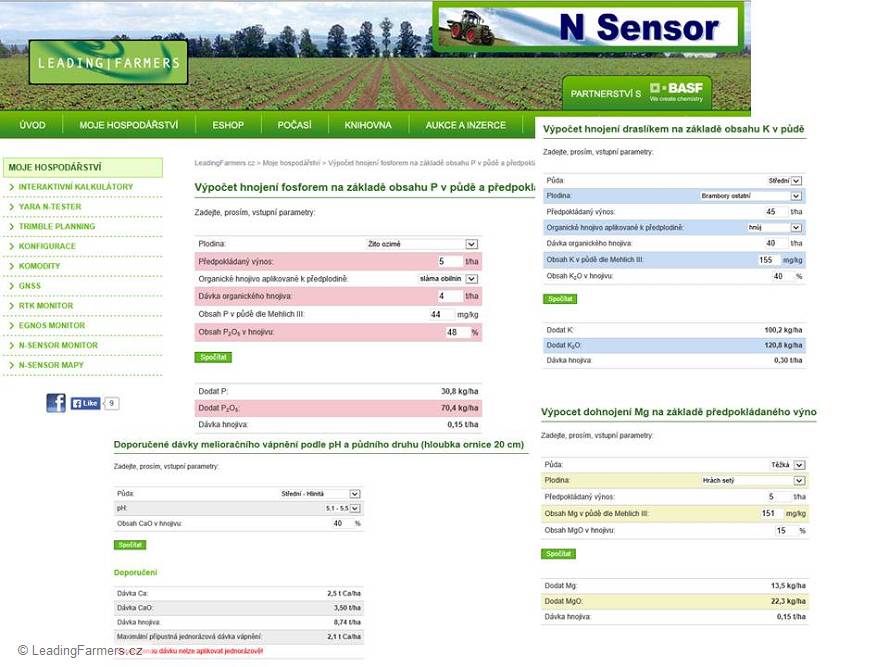
Task: Open the Plodina dropdown showing Žito ozimé
Action: pos(422,244)
